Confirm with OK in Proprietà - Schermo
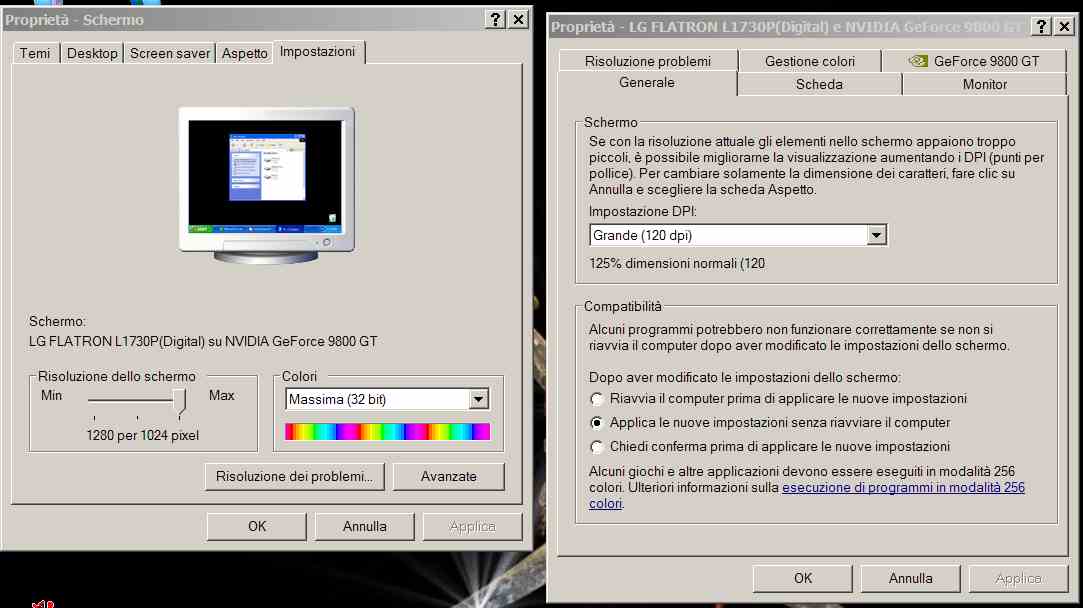This screenshot has height=608, width=1083. pos(257,526)
